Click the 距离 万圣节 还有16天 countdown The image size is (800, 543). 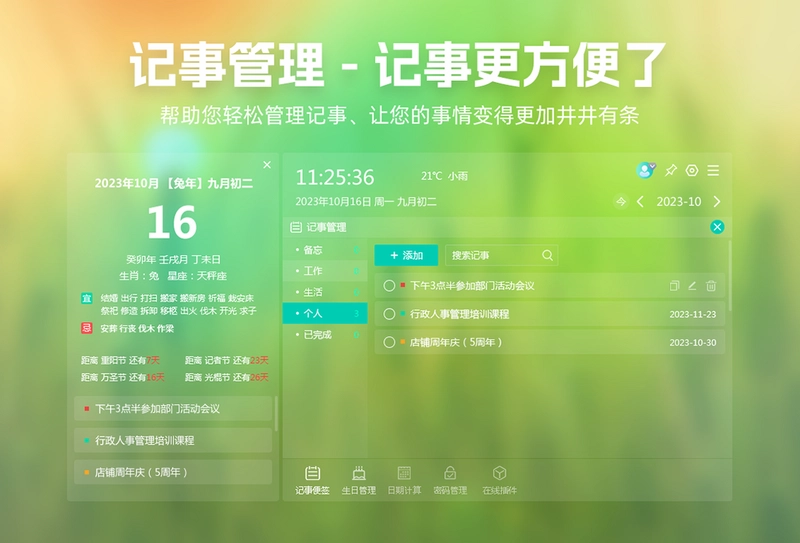pos(123,378)
